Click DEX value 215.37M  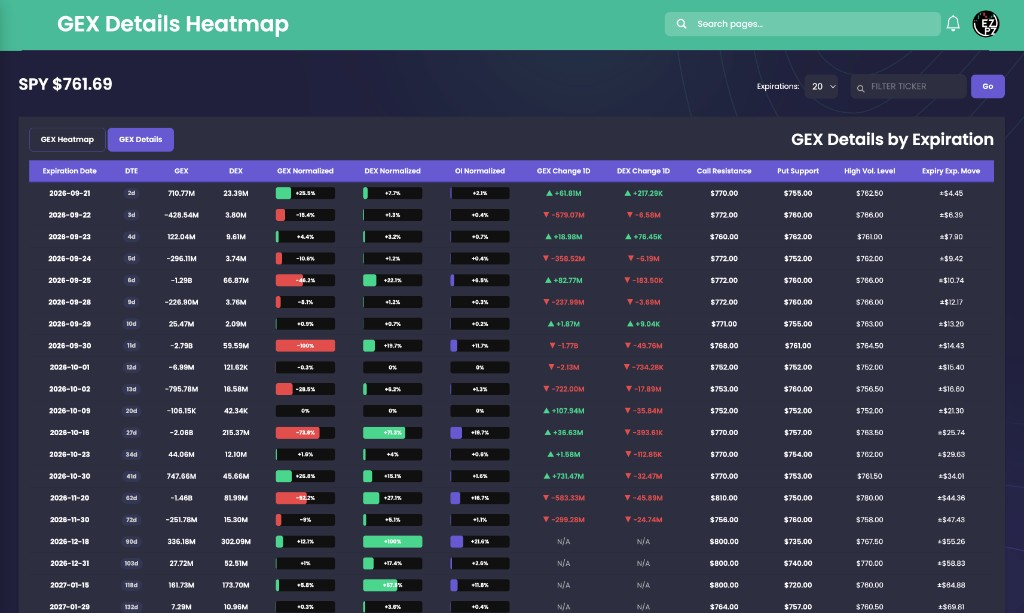click(236, 433)
